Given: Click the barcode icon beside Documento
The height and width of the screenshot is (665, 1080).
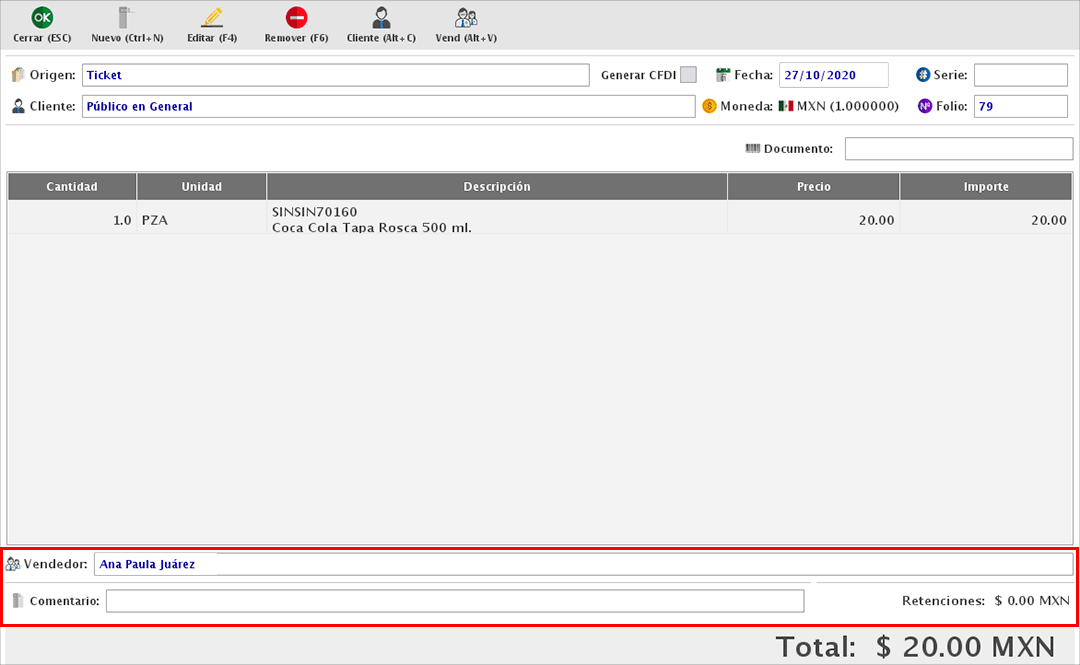Looking at the screenshot, I should pyautogui.click(x=753, y=149).
